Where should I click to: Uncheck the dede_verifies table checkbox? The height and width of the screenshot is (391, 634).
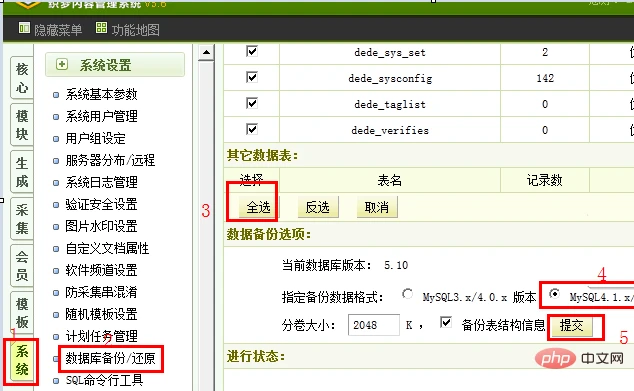pyautogui.click(x=252, y=129)
